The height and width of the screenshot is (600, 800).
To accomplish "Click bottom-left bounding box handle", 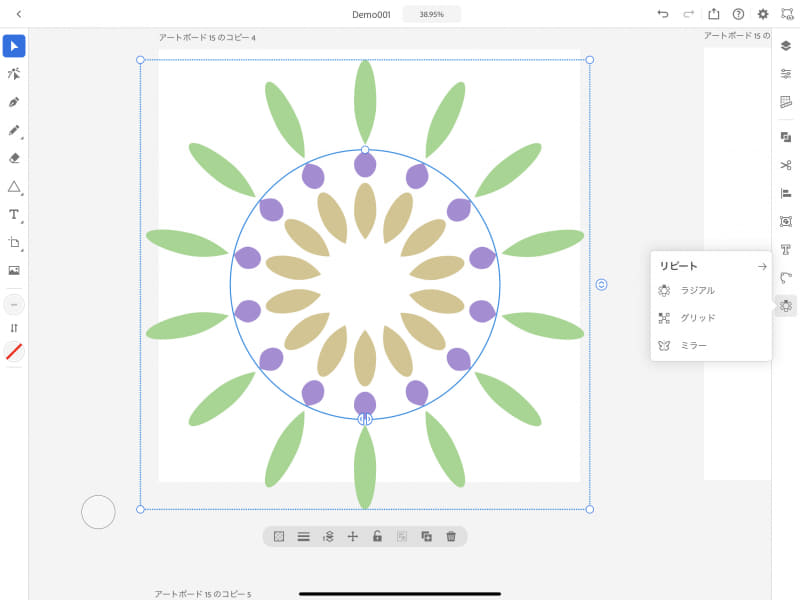I will click(140, 509).
